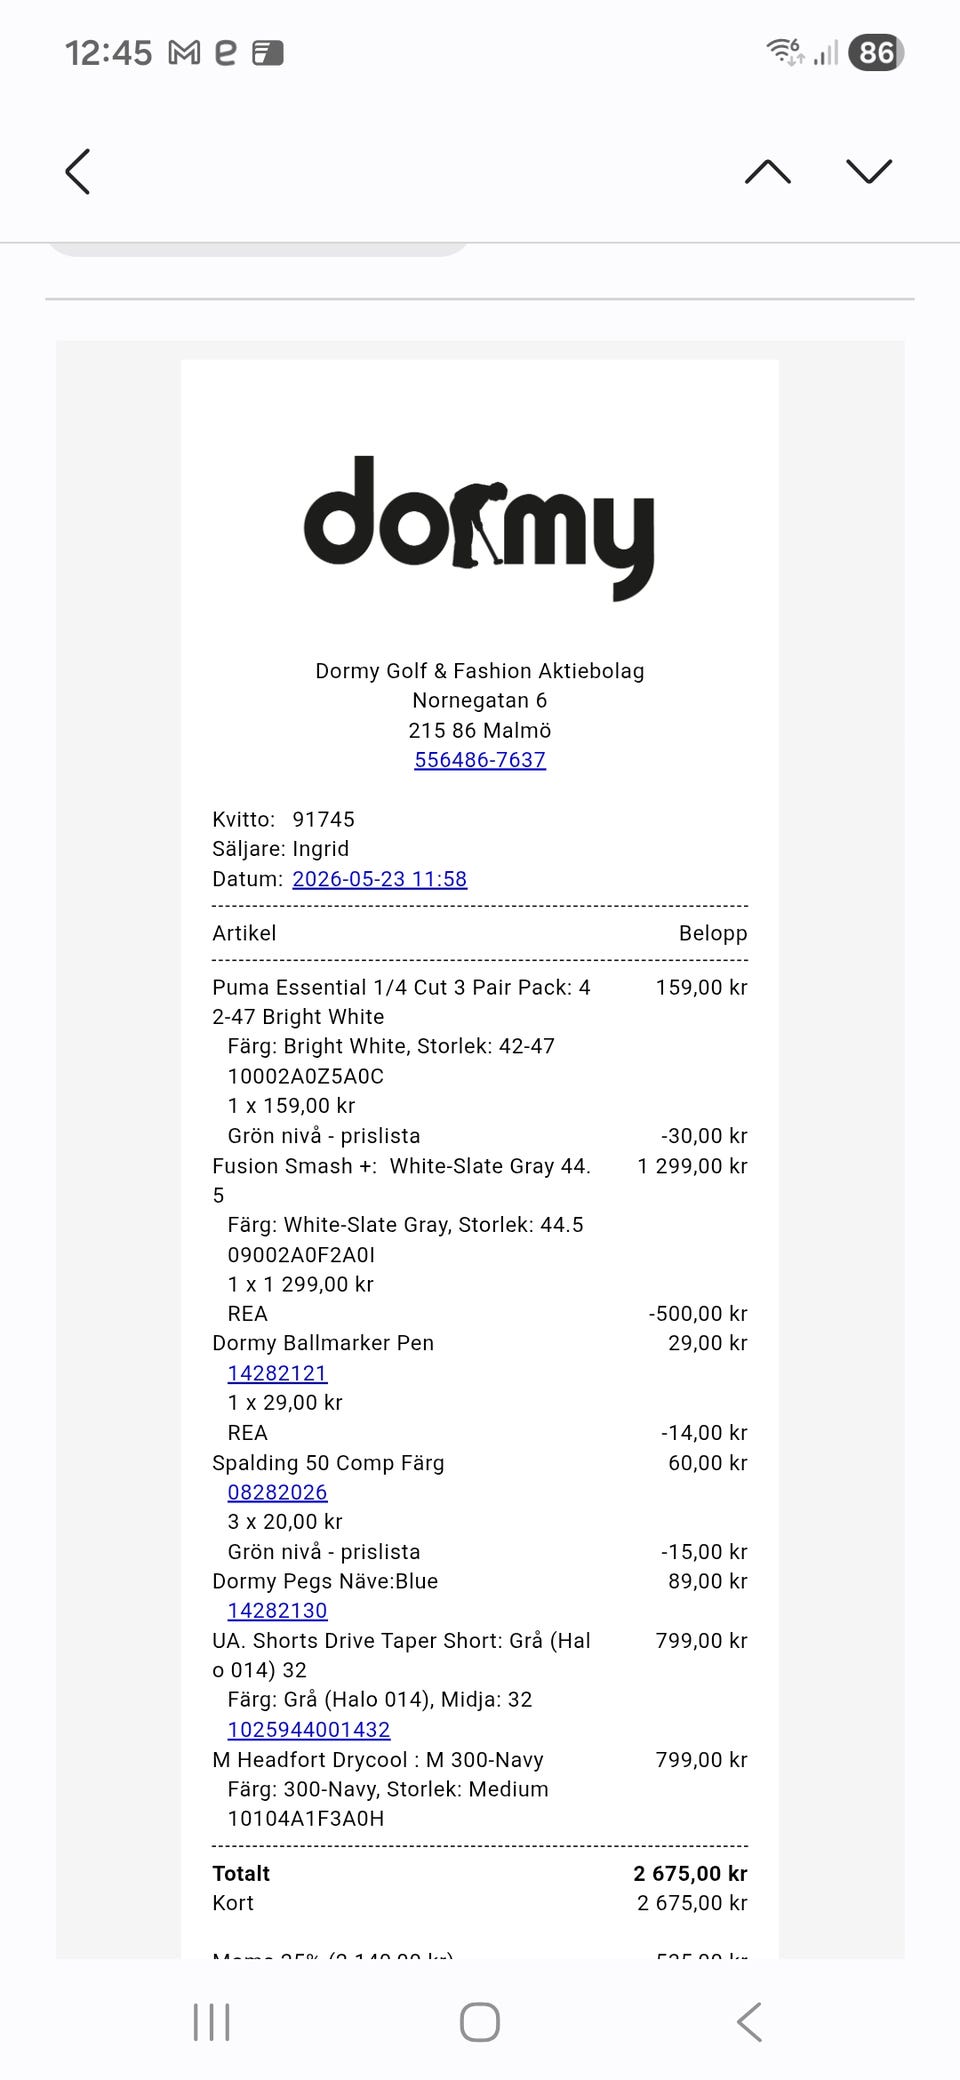This screenshot has height=2080, width=960.
Task: Tap the clock showing 12:45
Action: (x=109, y=52)
